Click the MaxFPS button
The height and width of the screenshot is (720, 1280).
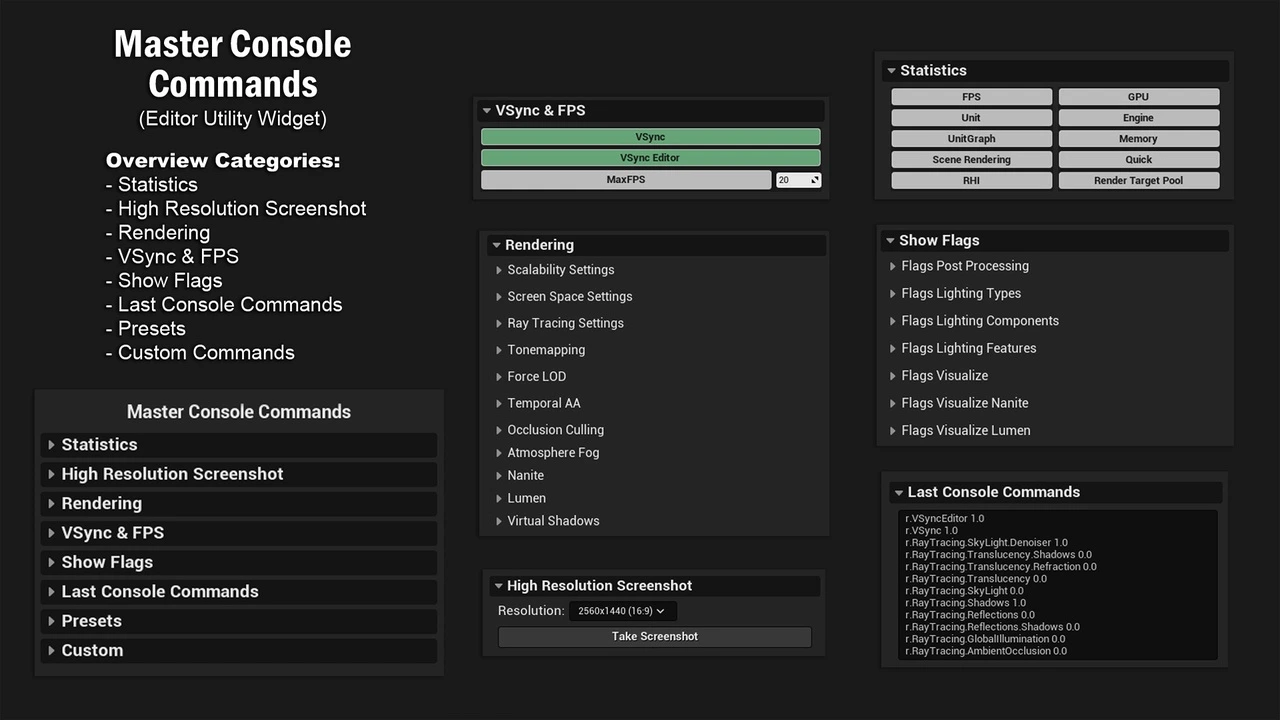coord(626,180)
